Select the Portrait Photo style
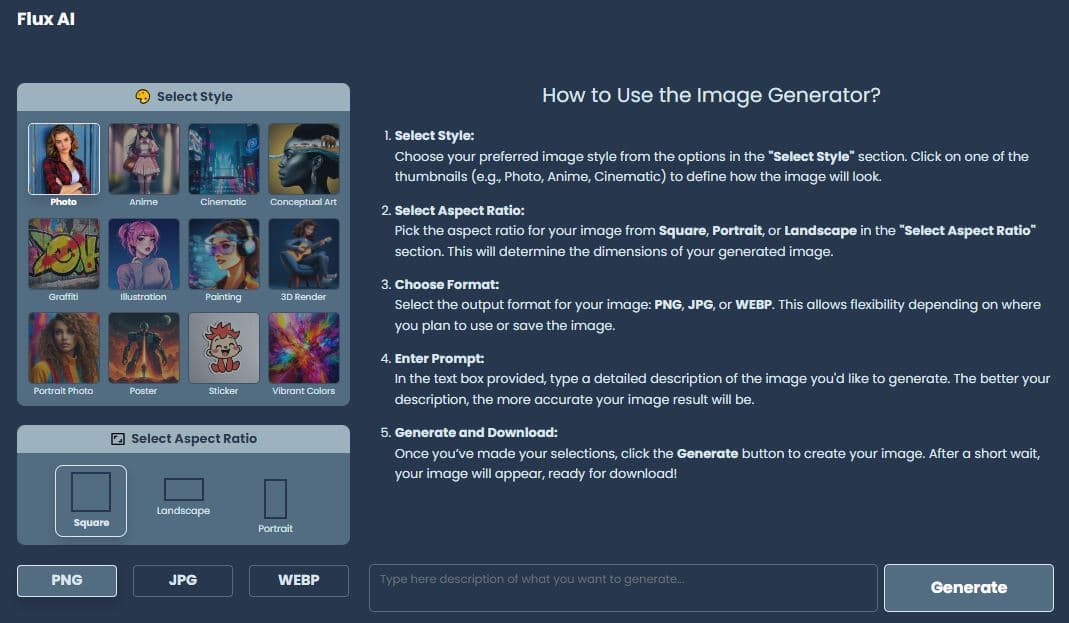The height and width of the screenshot is (623, 1069). coord(63,348)
